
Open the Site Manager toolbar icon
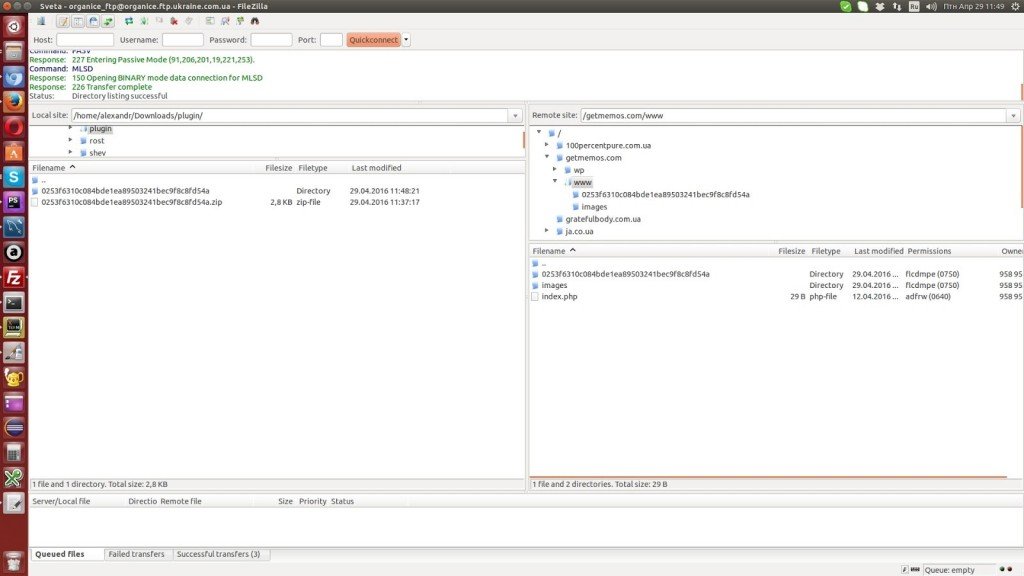click(x=40, y=21)
